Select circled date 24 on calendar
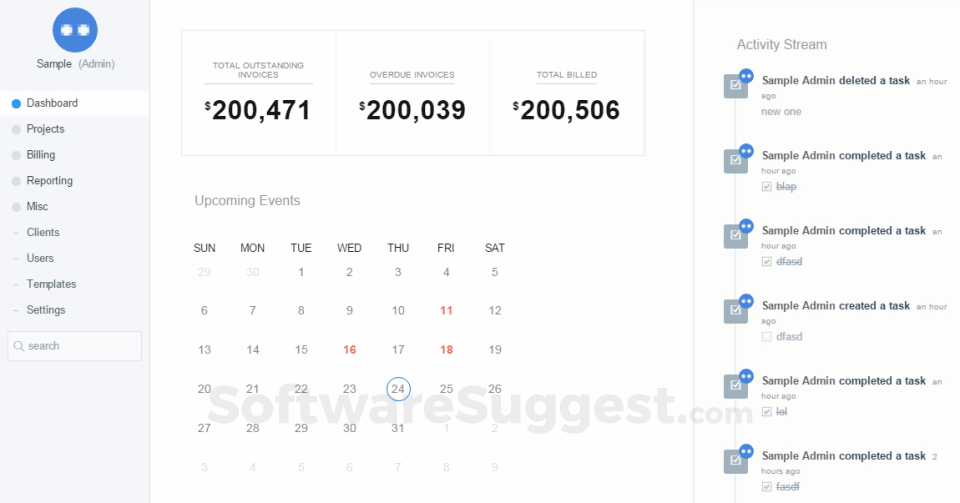The width and height of the screenshot is (960, 503). [x=398, y=389]
